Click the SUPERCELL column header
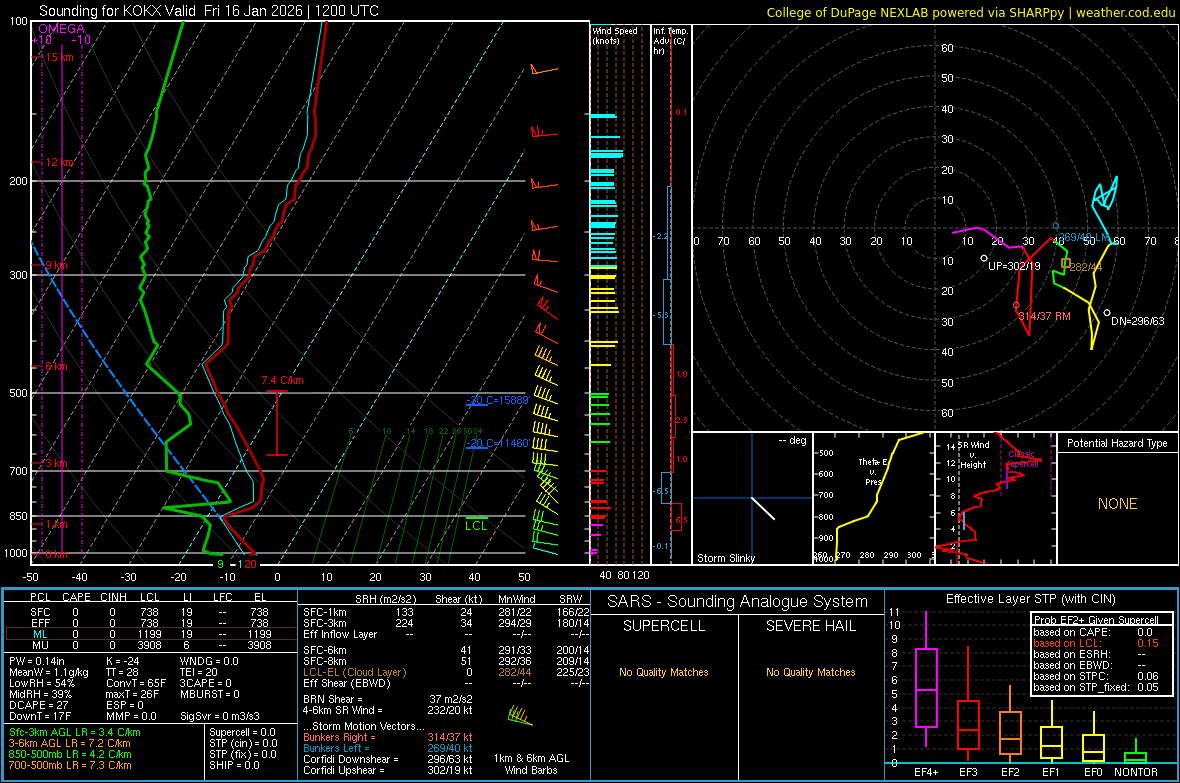The width and height of the screenshot is (1180, 783). click(664, 626)
